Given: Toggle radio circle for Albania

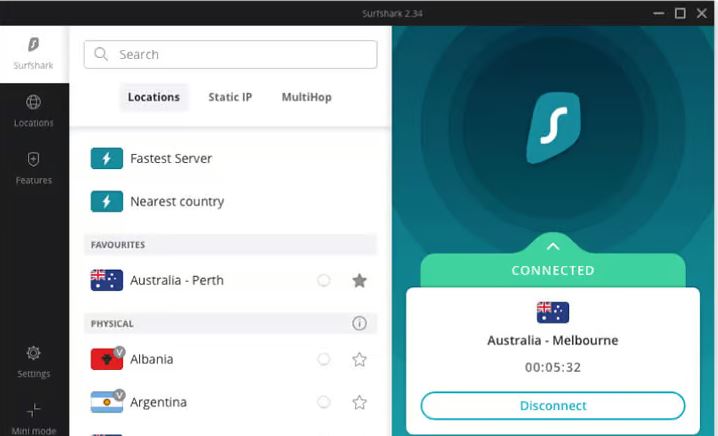Looking at the screenshot, I should click(x=324, y=359).
